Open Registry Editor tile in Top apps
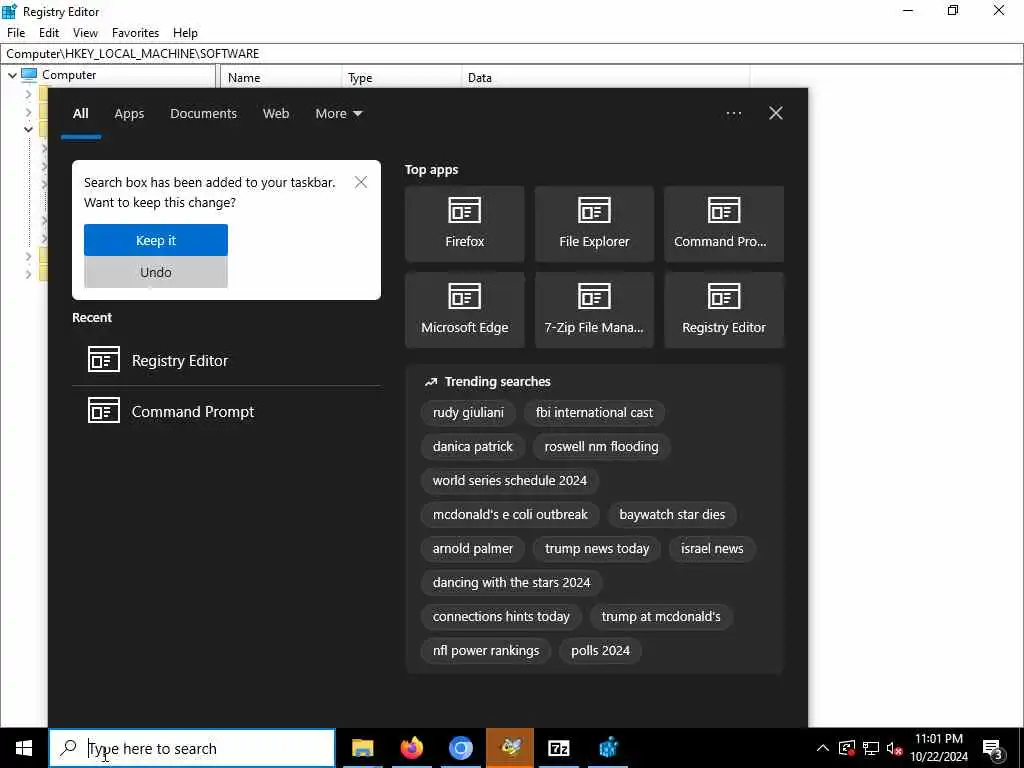The height and width of the screenshot is (768, 1024). click(724, 310)
